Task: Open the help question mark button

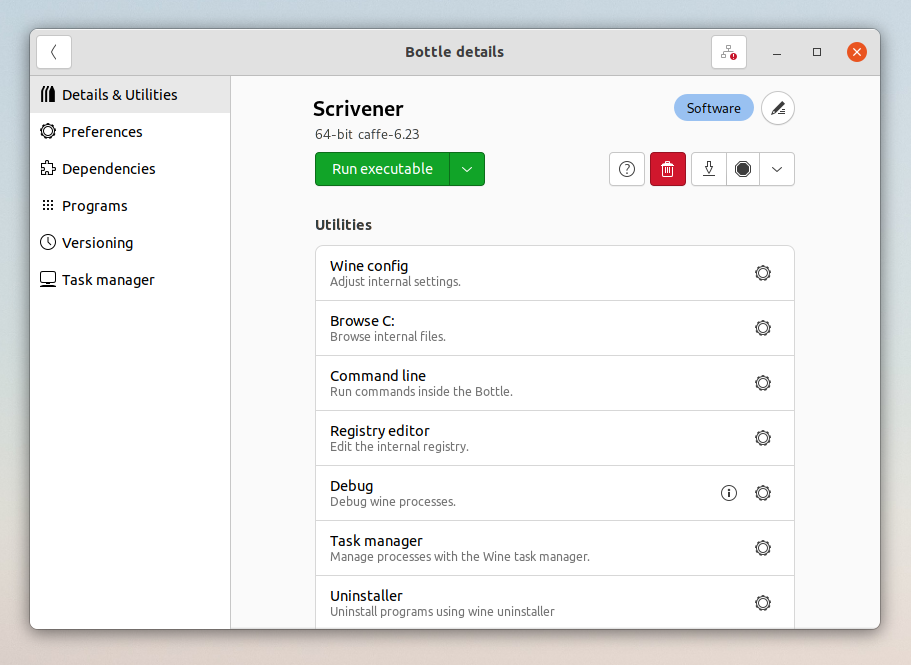Action: (x=627, y=169)
